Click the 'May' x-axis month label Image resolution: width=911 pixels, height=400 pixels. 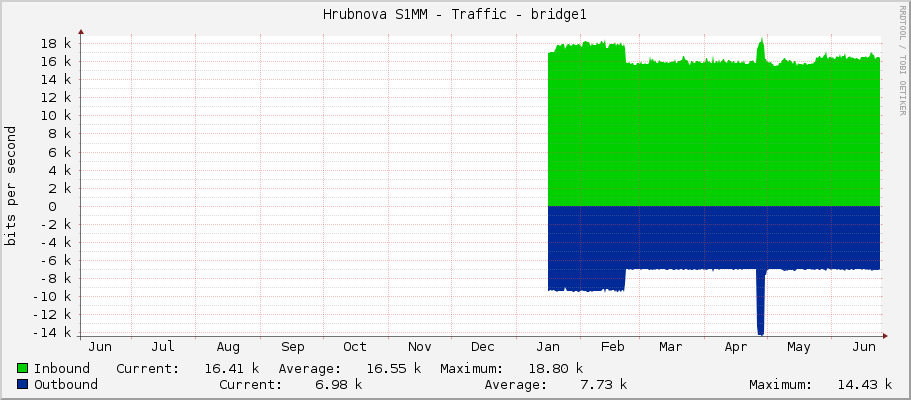[799, 347]
